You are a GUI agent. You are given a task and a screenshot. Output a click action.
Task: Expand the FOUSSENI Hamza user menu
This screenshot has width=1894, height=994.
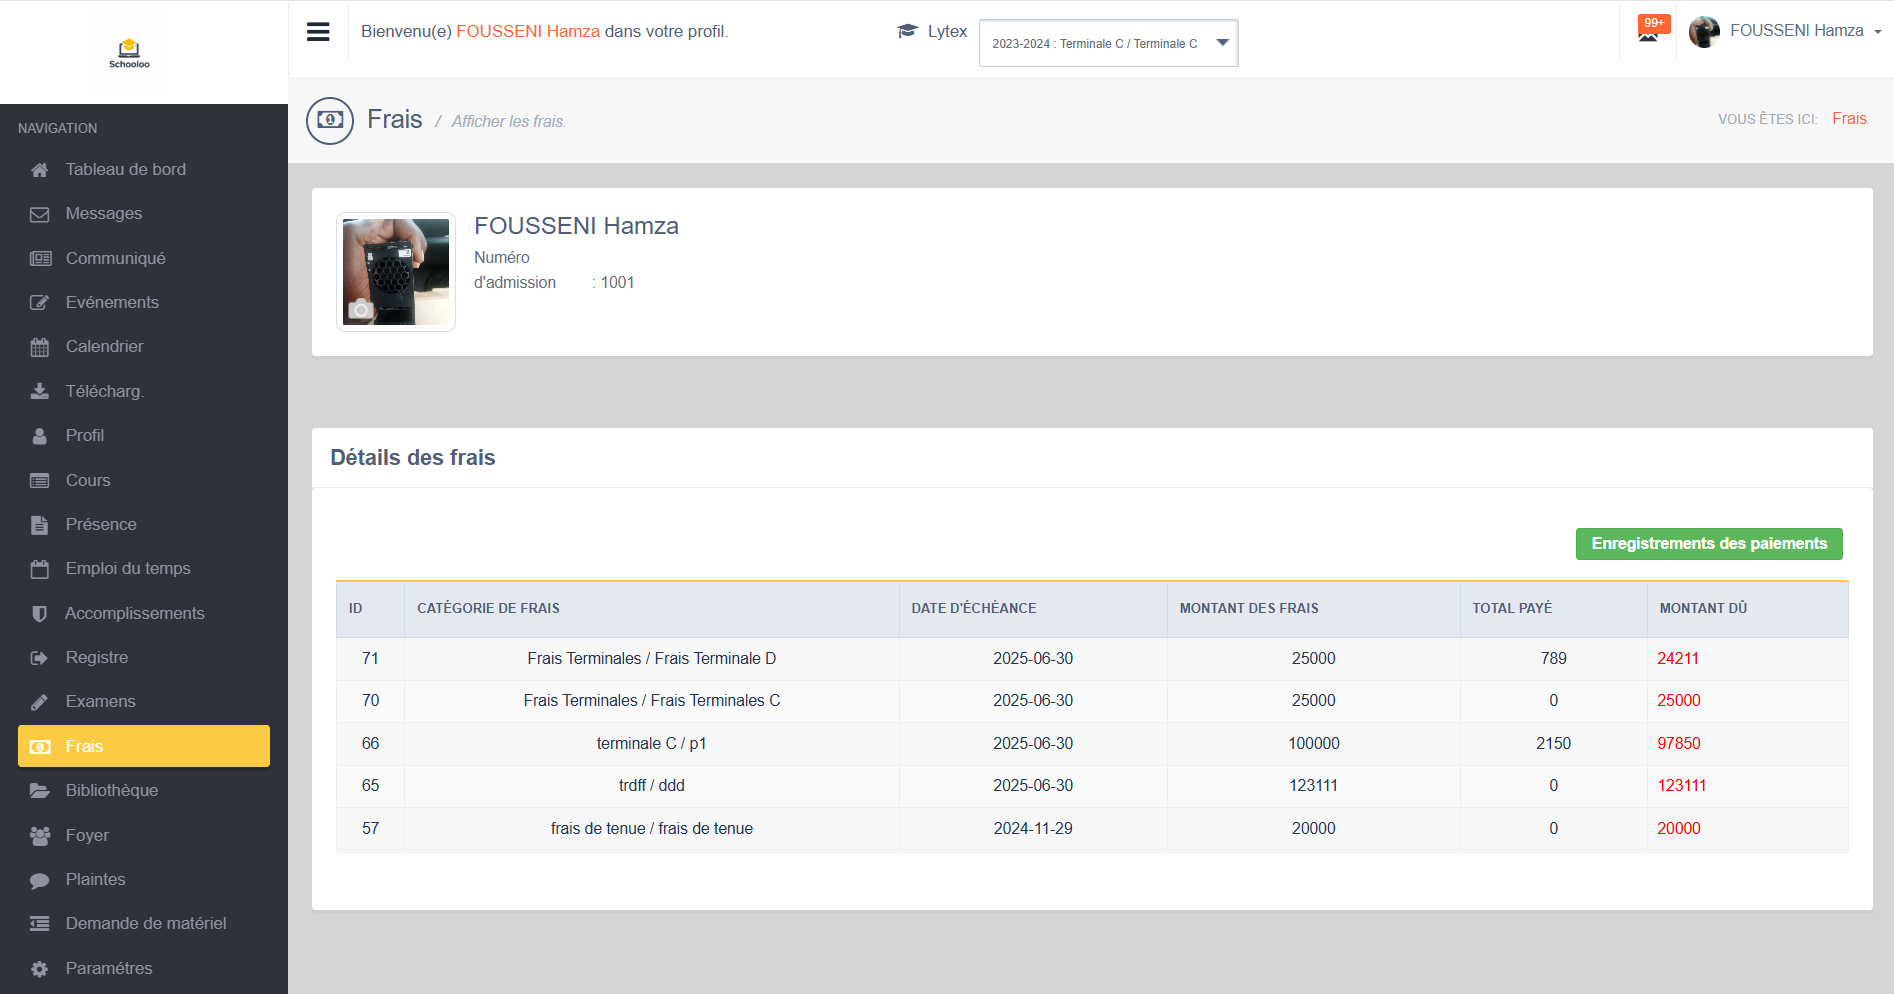(x=1796, y=31)
